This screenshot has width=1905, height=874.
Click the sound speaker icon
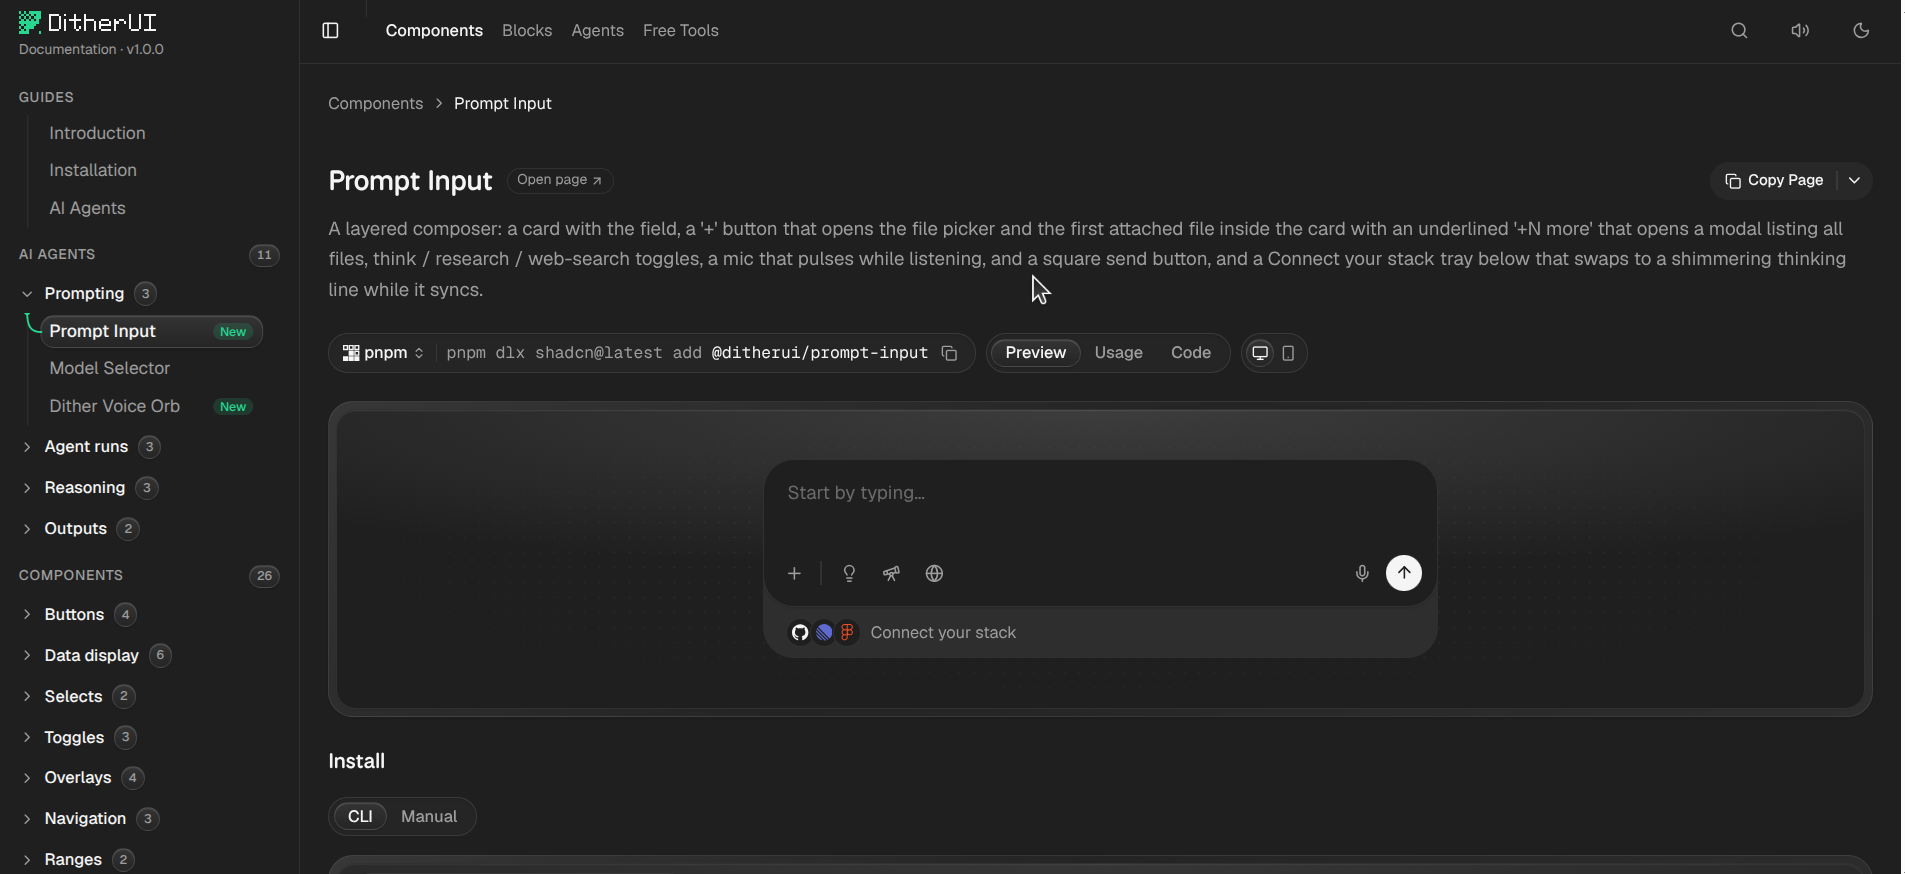pos(1800,31)
